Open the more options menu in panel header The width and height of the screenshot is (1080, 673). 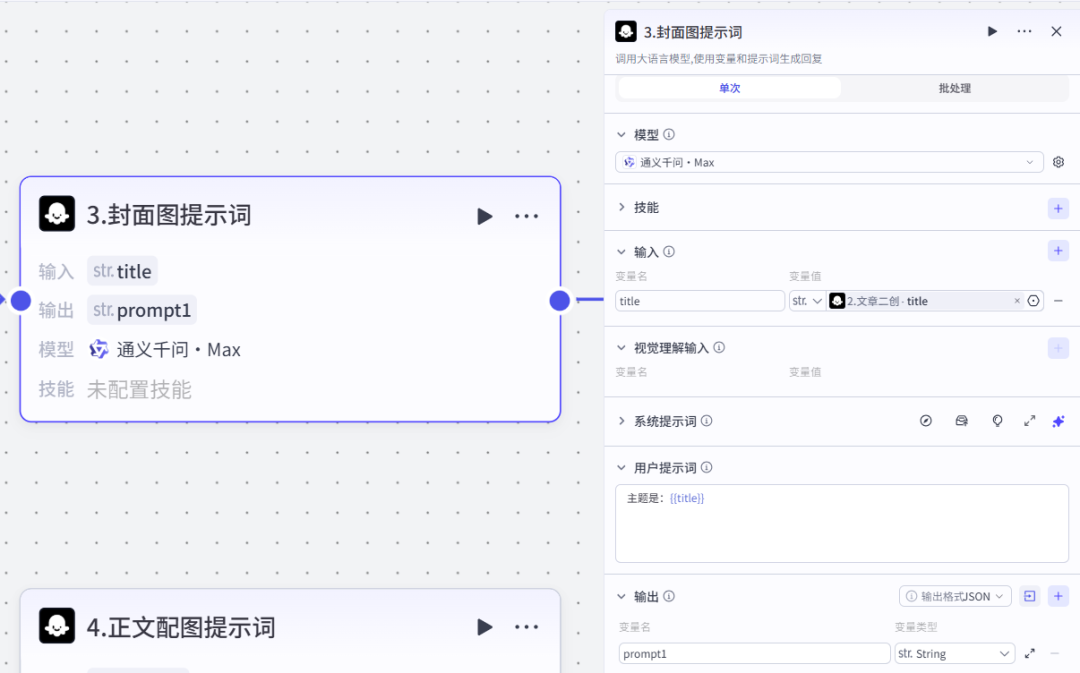(1023, 31)
